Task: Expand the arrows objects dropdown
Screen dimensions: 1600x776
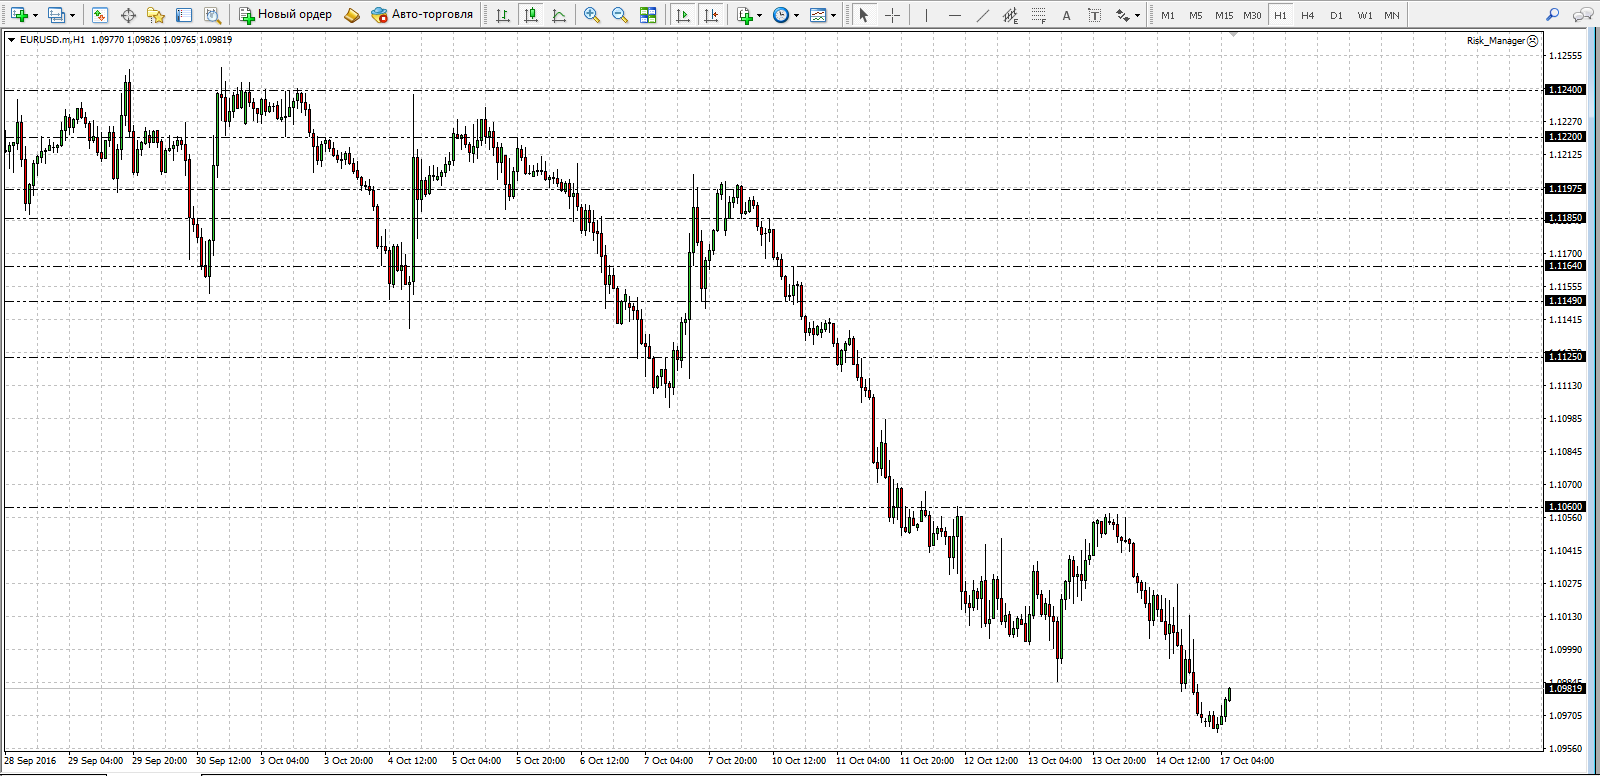Action: tap(1137, 16)
